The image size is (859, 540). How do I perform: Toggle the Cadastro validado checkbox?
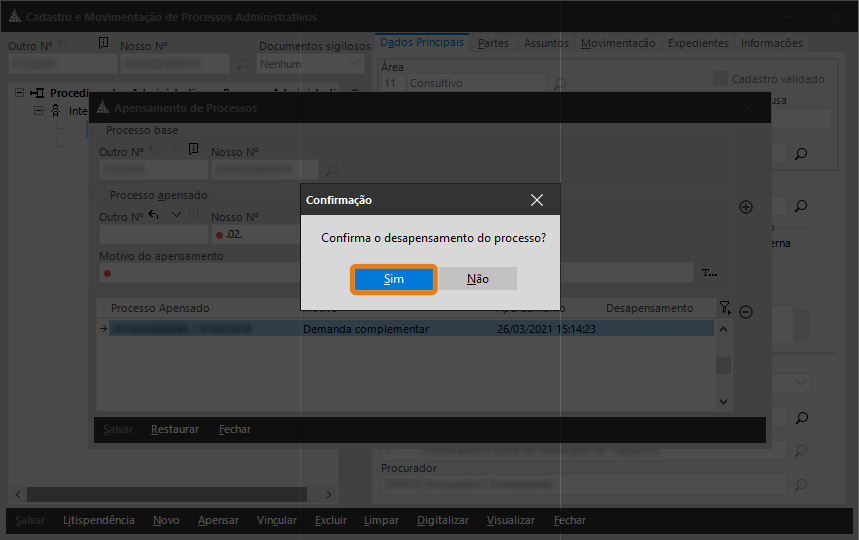pyautogui.click(x=719, y=79)
